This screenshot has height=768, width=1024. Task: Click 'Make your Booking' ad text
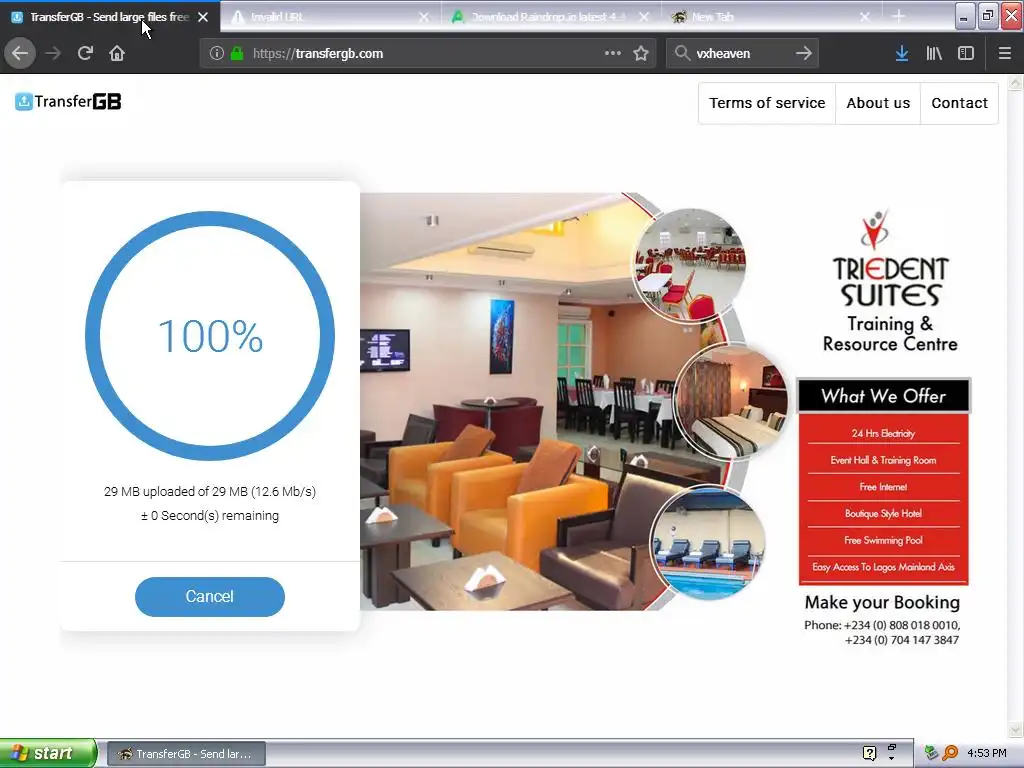pyautogui.click(x=882, y=602)
